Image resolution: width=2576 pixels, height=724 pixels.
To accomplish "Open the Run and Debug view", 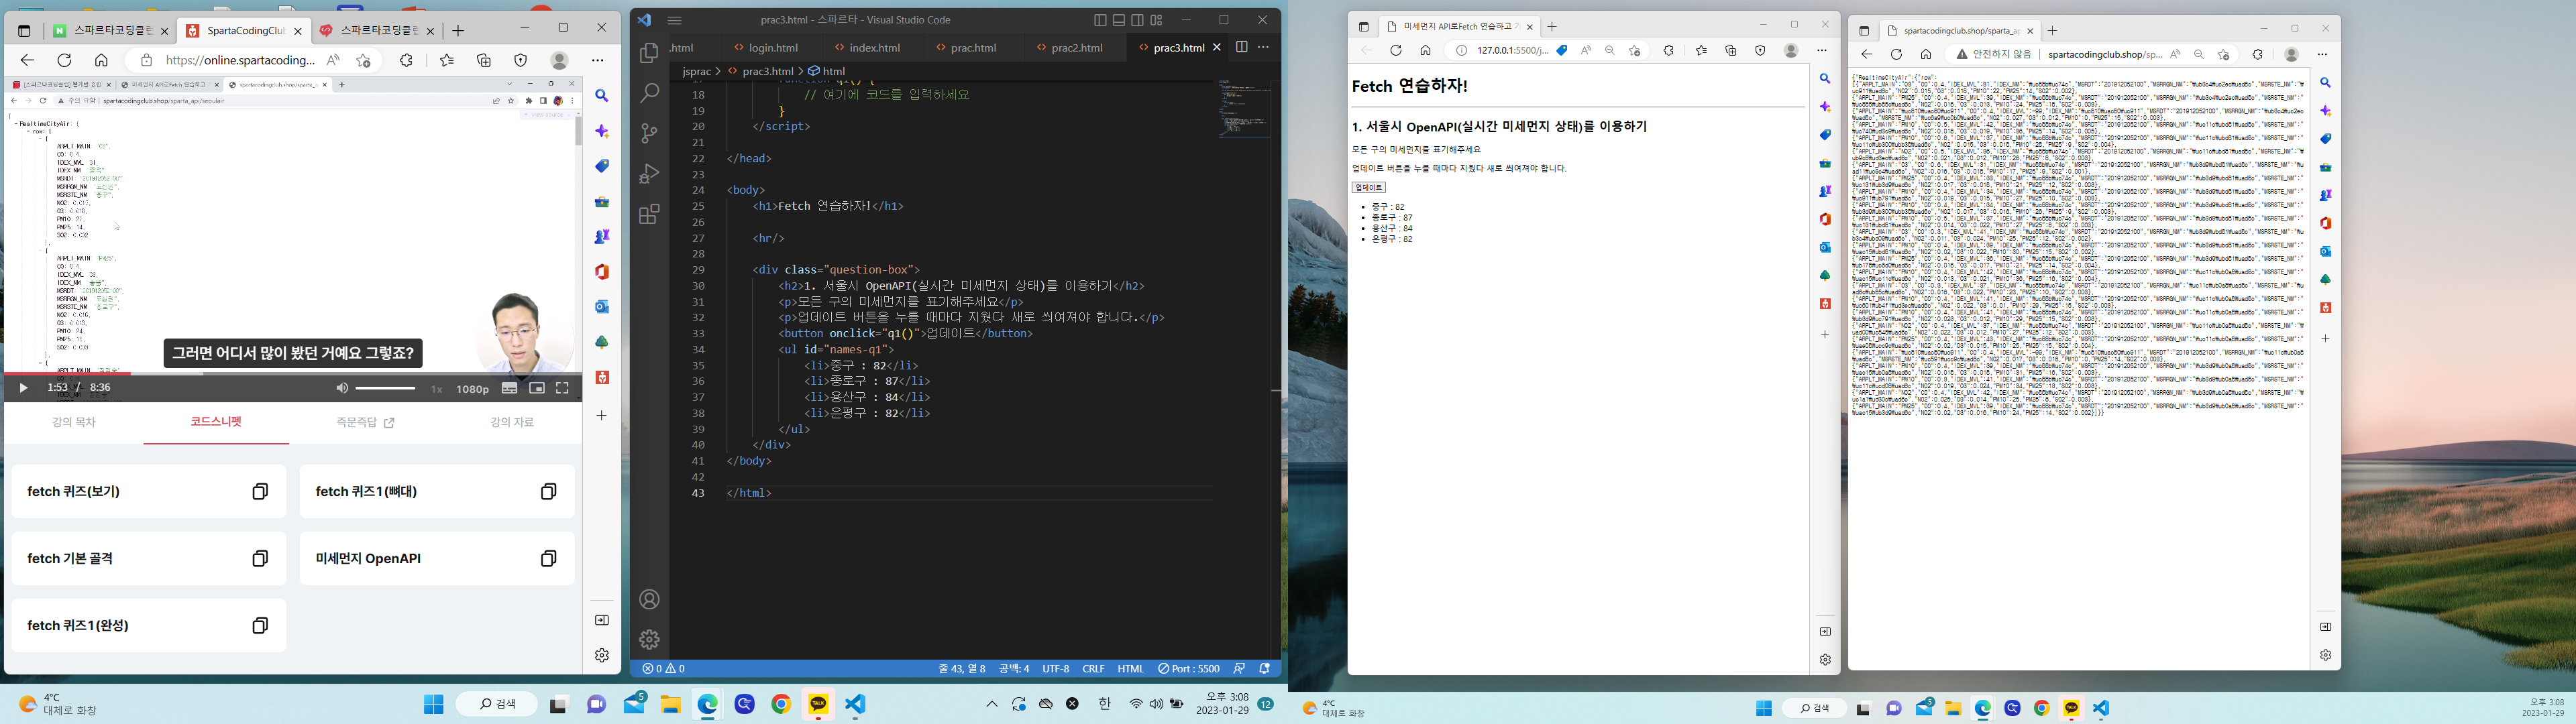I will point(649,173).
